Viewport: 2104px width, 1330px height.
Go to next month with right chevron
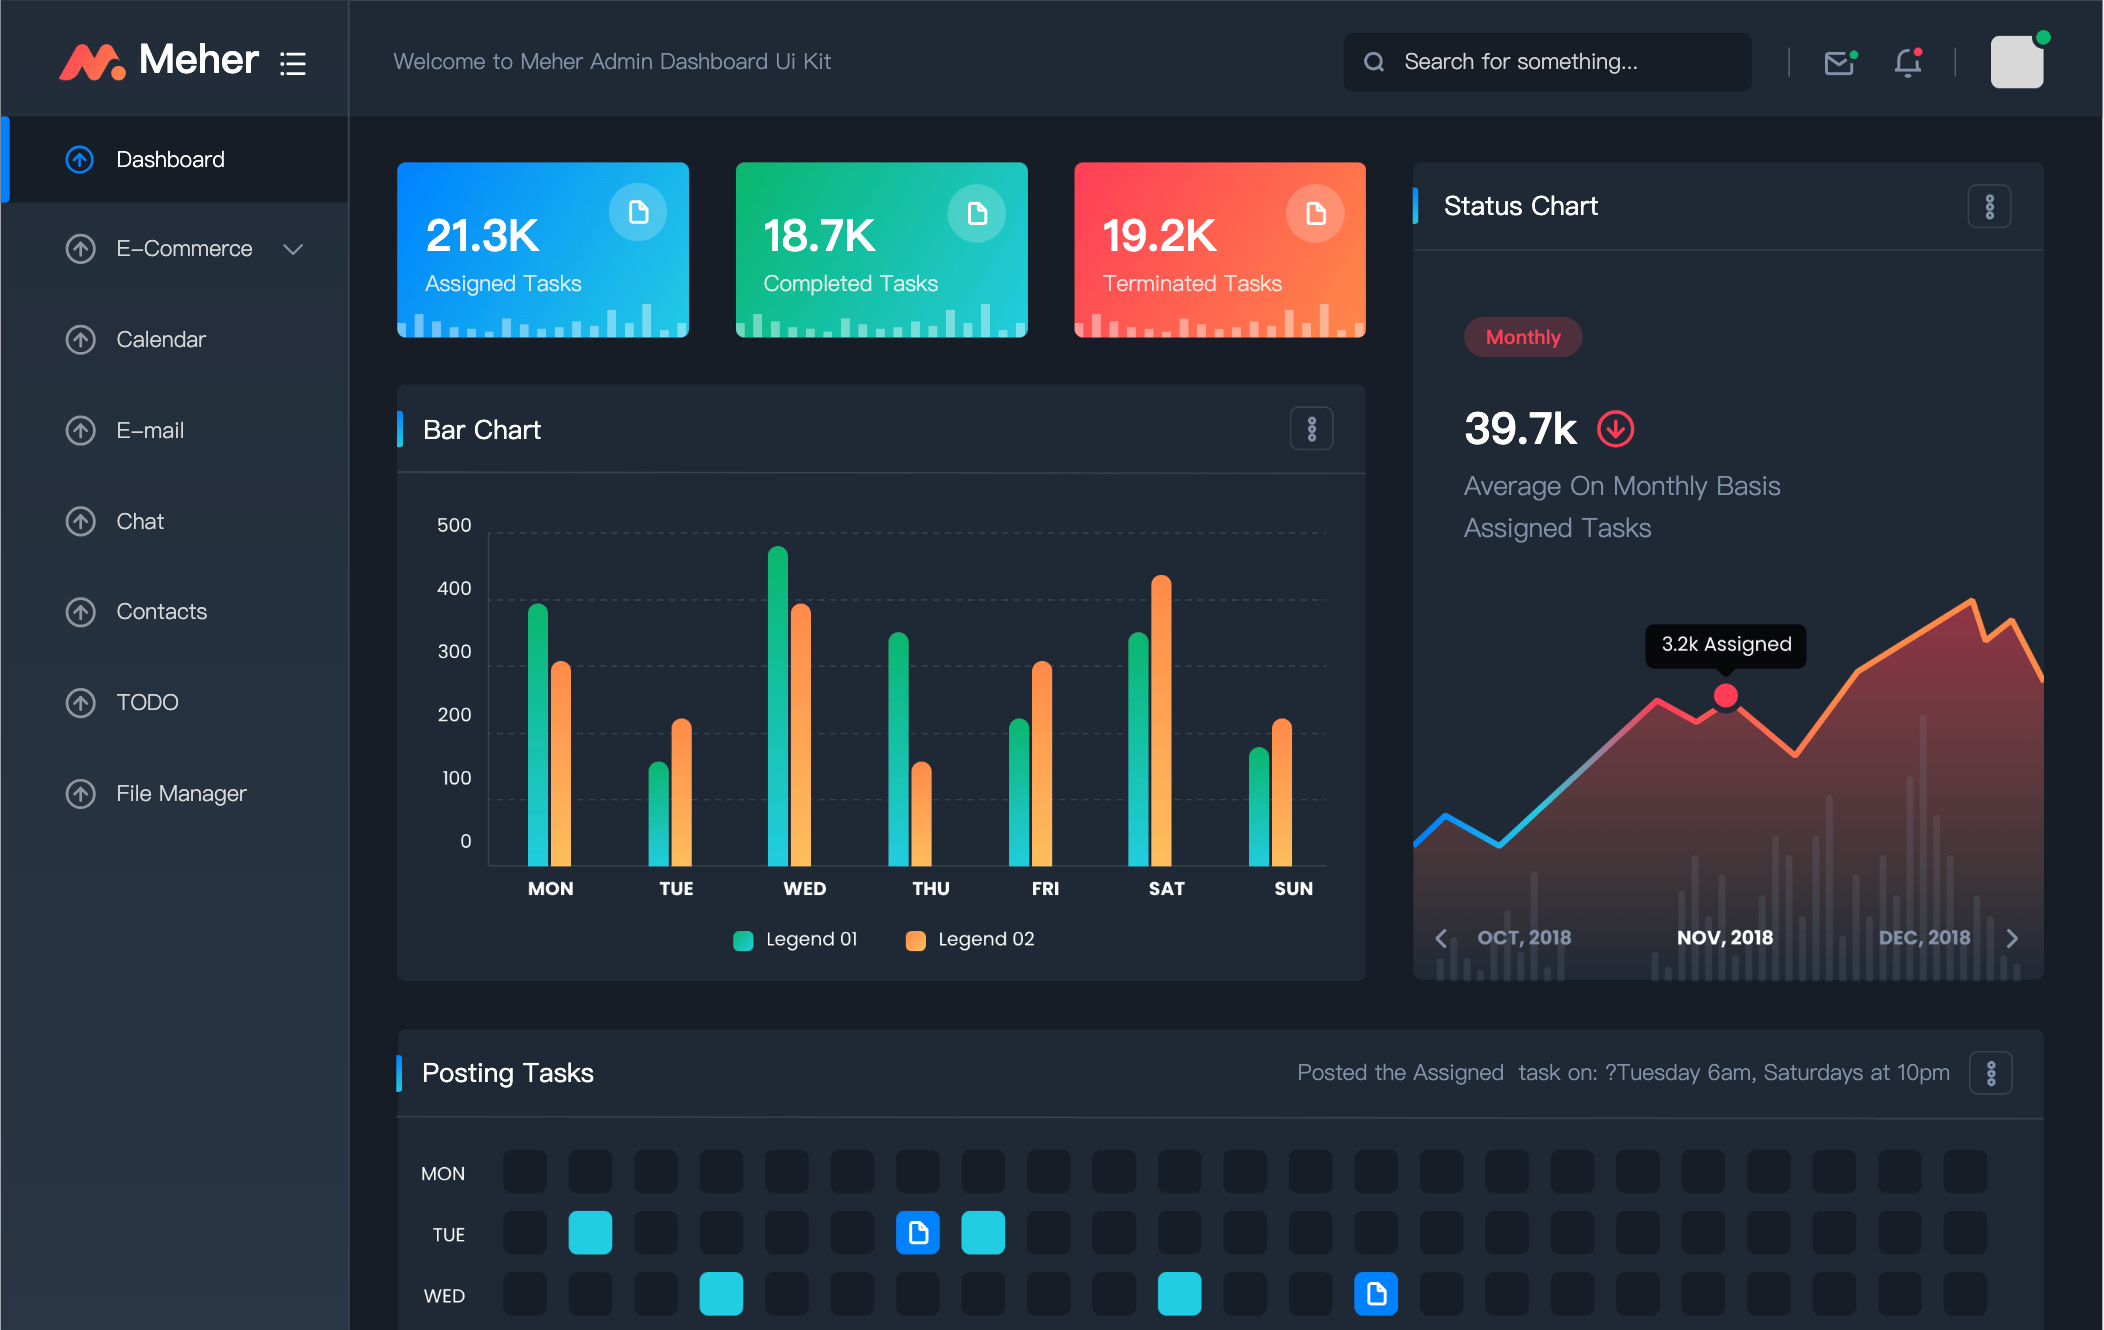pos(2012,938)
